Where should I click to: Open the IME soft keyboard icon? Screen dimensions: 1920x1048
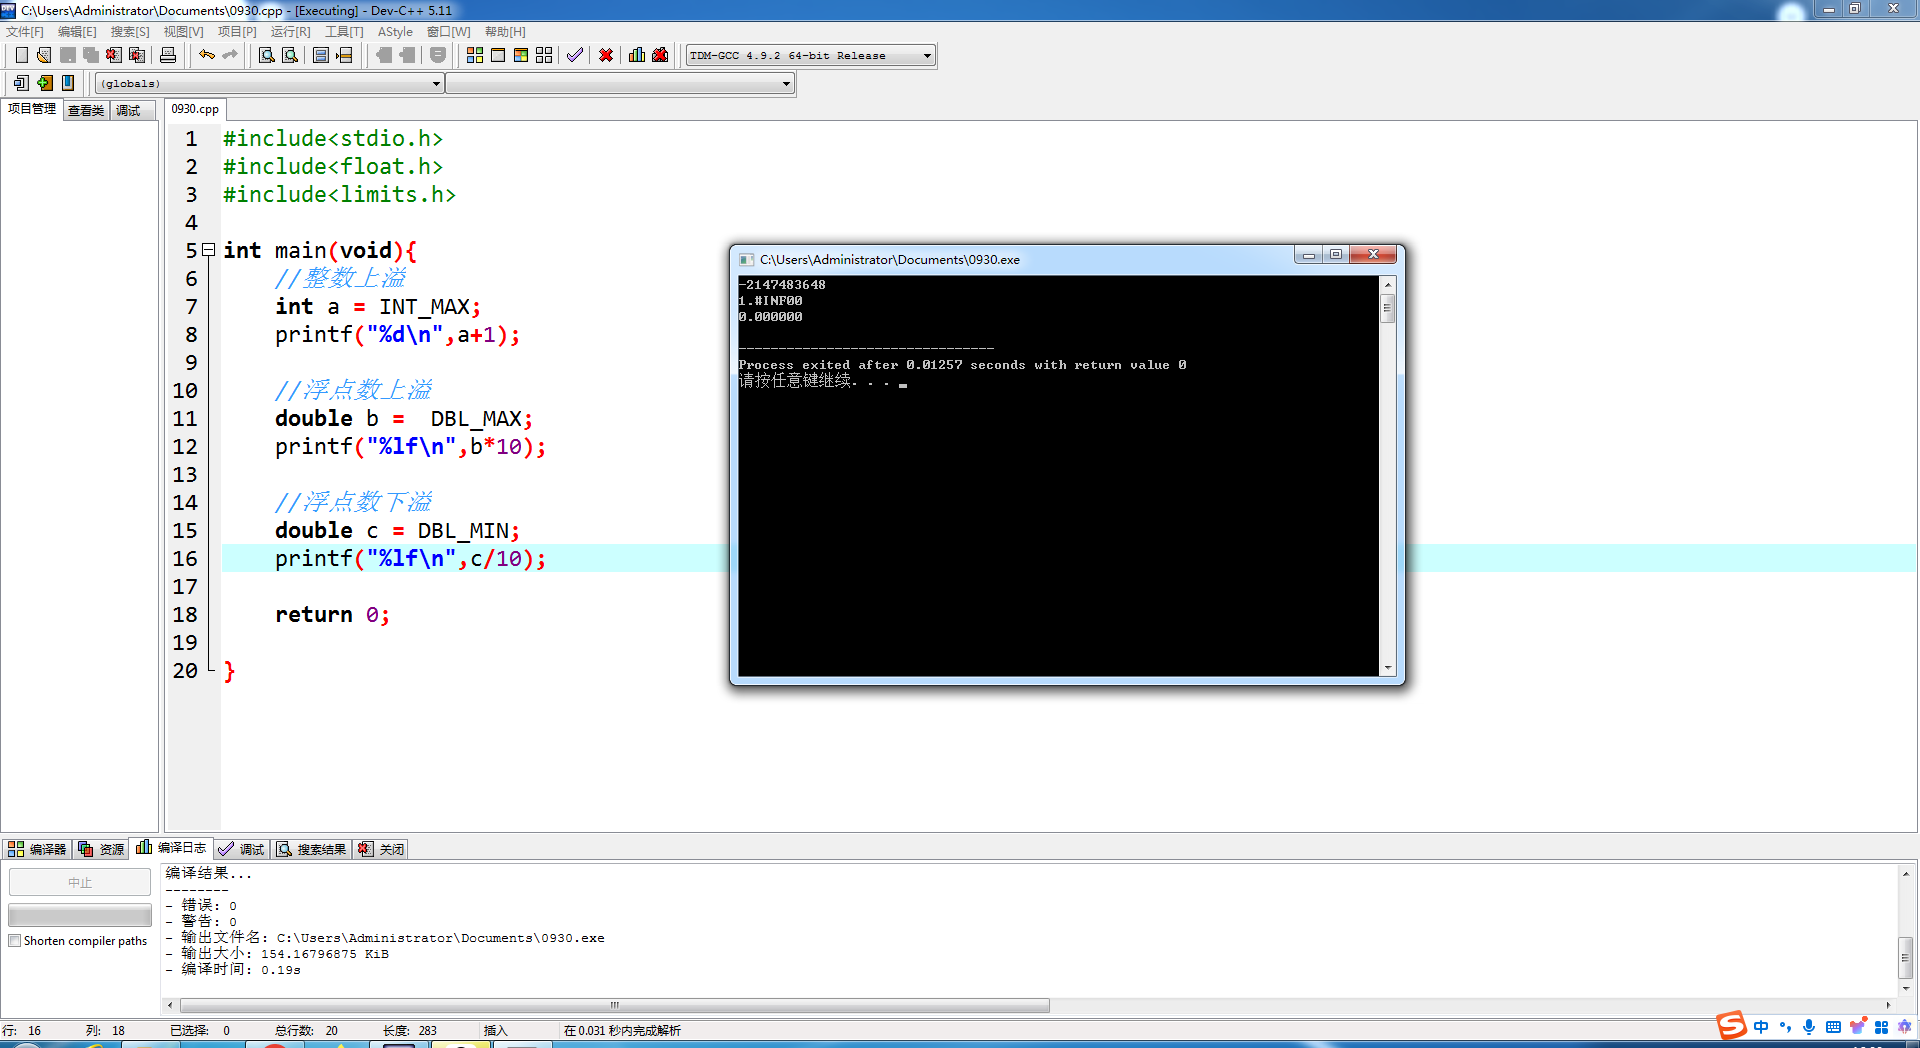[1833, 1027]
